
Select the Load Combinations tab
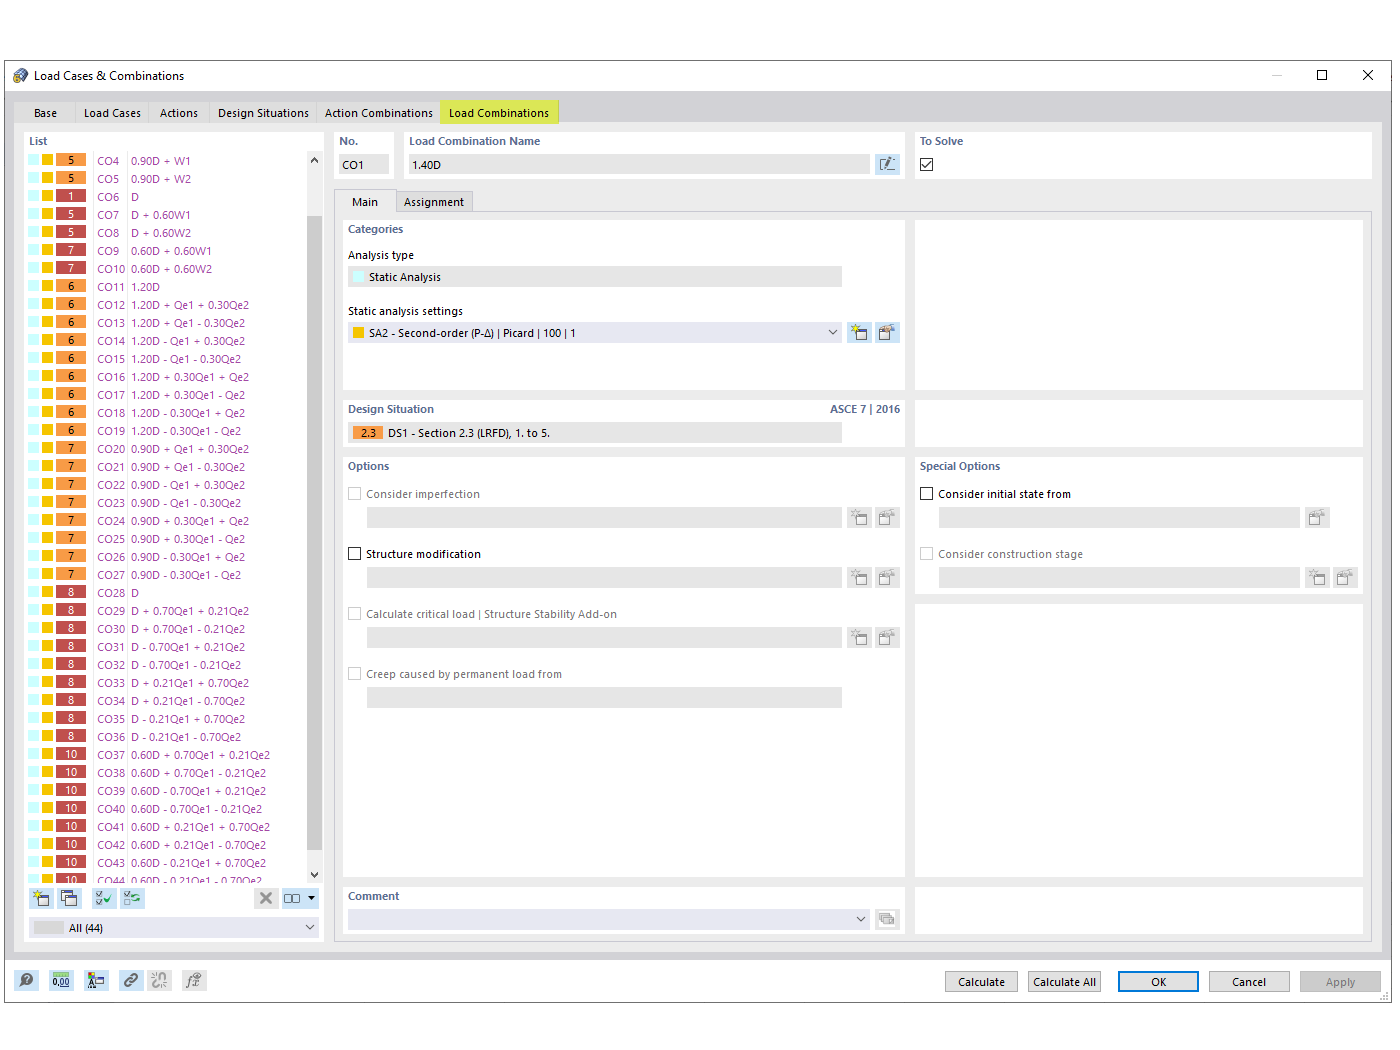coord(499,113)
